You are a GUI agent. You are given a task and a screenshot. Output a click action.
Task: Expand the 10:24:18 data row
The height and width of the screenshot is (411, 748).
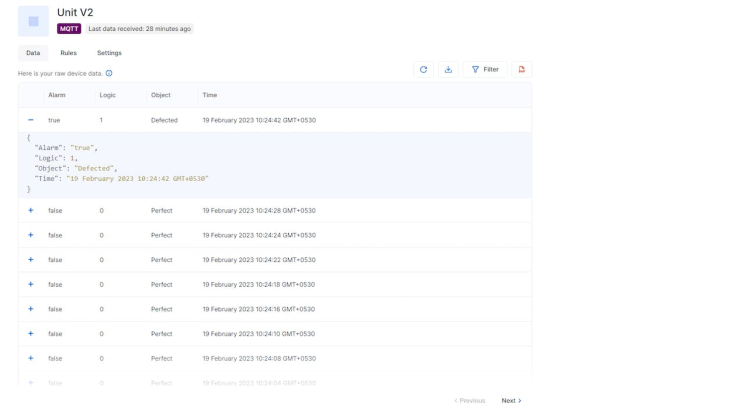point(30,284)
